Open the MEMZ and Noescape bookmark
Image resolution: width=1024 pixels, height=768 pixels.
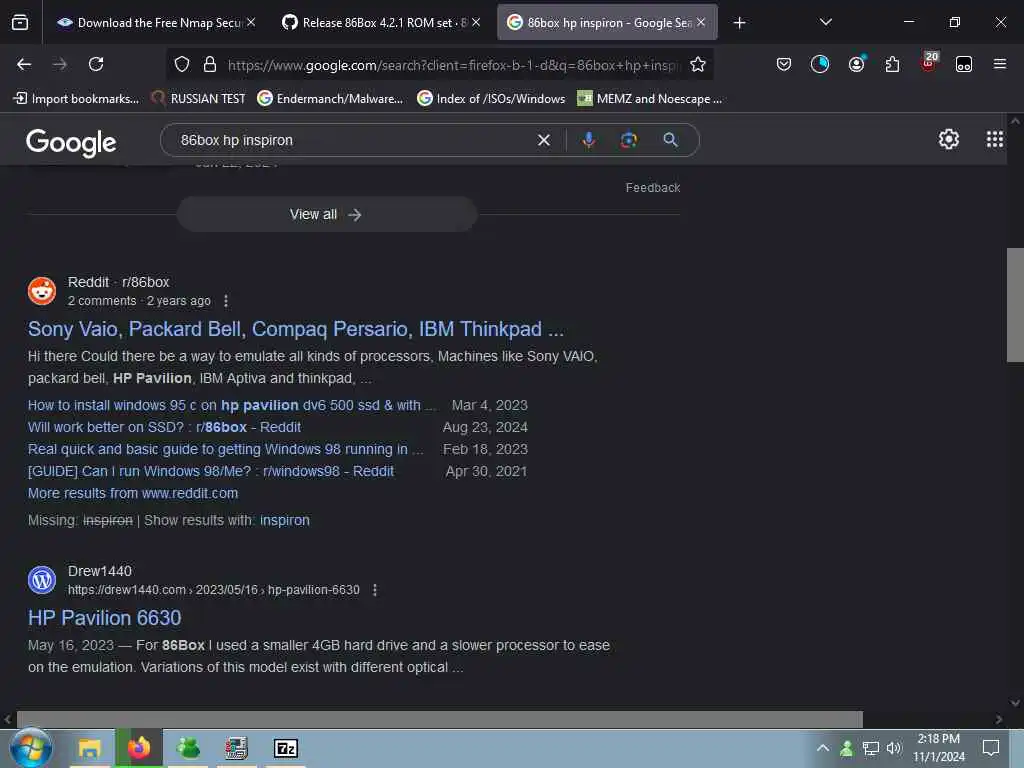point(650,99)
